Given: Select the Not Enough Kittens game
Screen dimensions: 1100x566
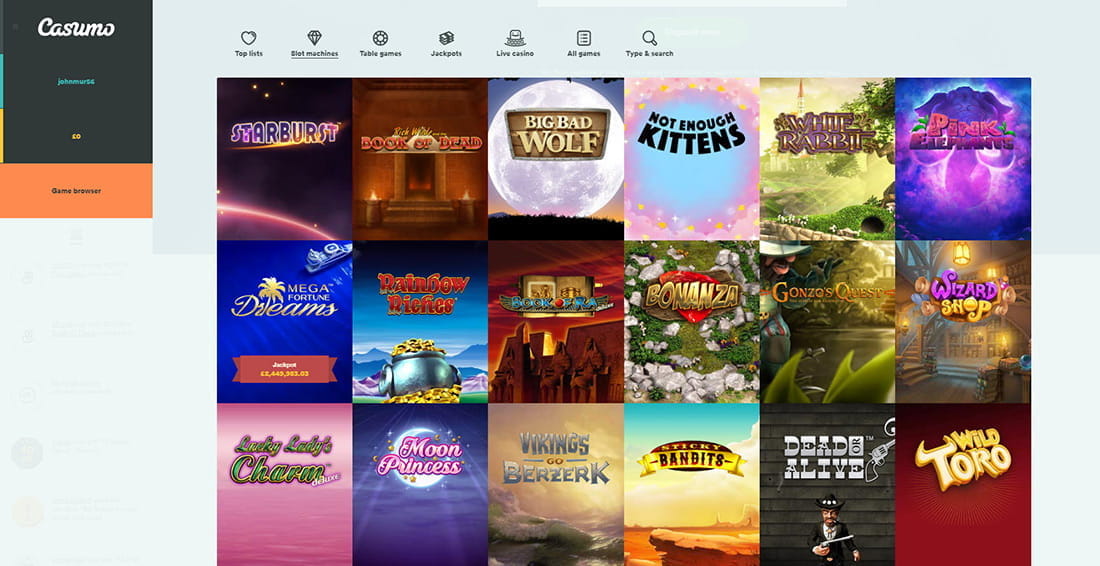Looking at the screenshot, I should [x=692, y=159].
